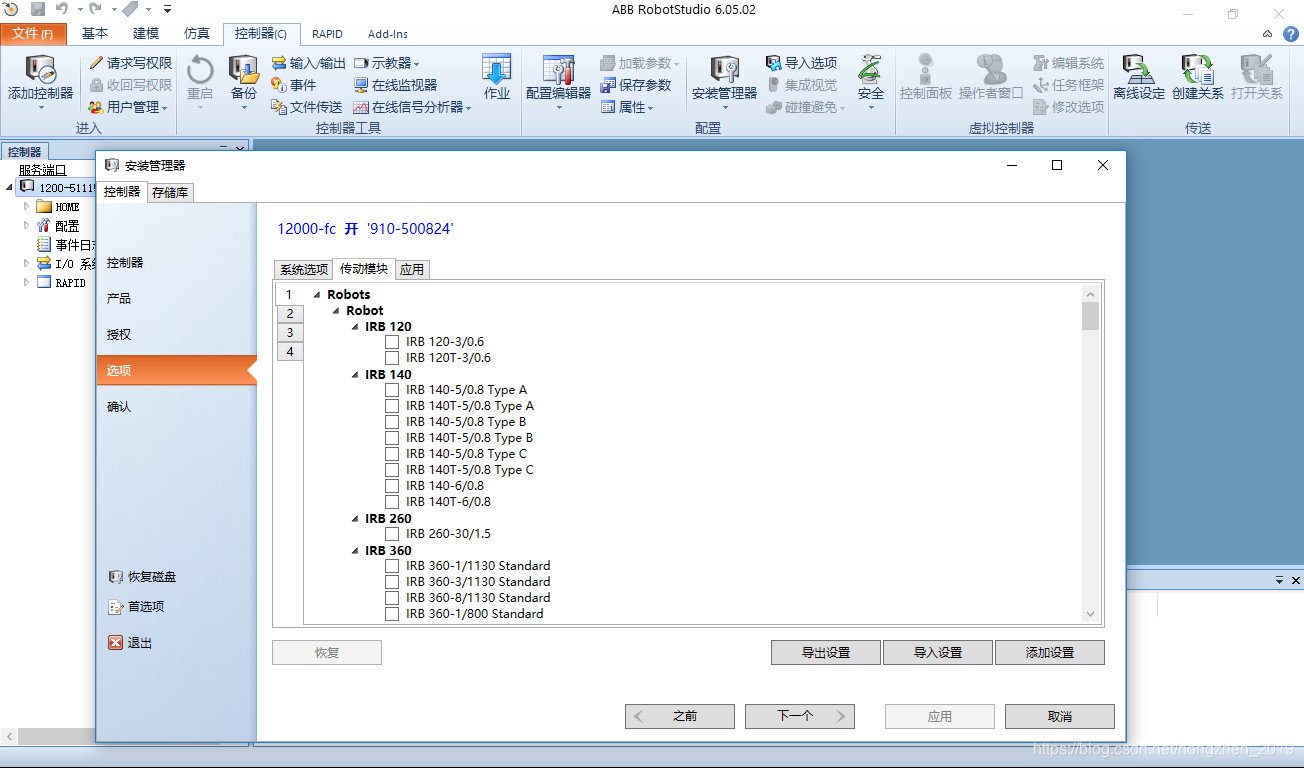Collapse the IRB 140 group

[x=355, y=375]
